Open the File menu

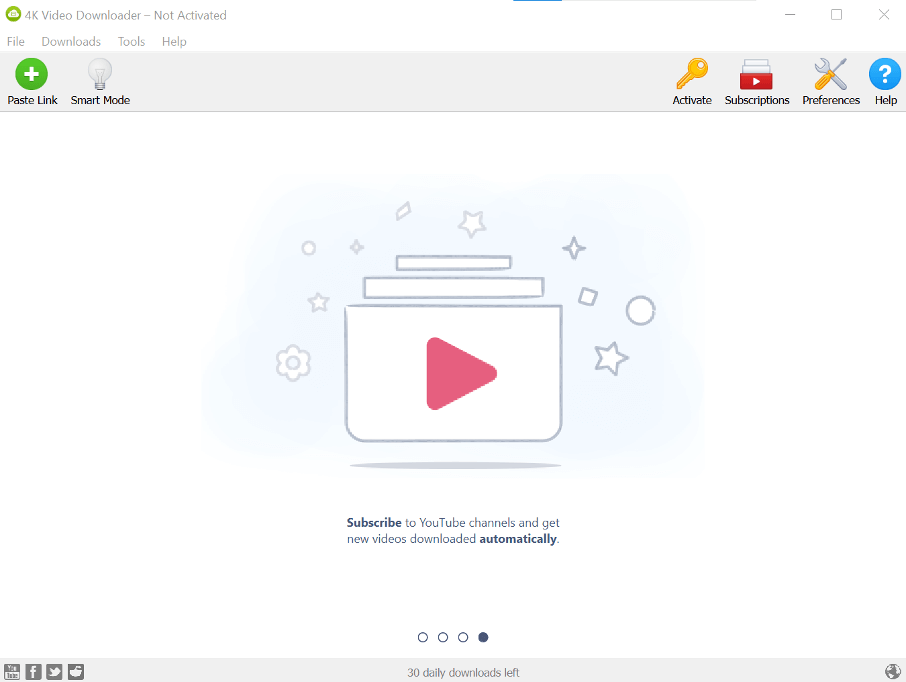tap(16, 42)
